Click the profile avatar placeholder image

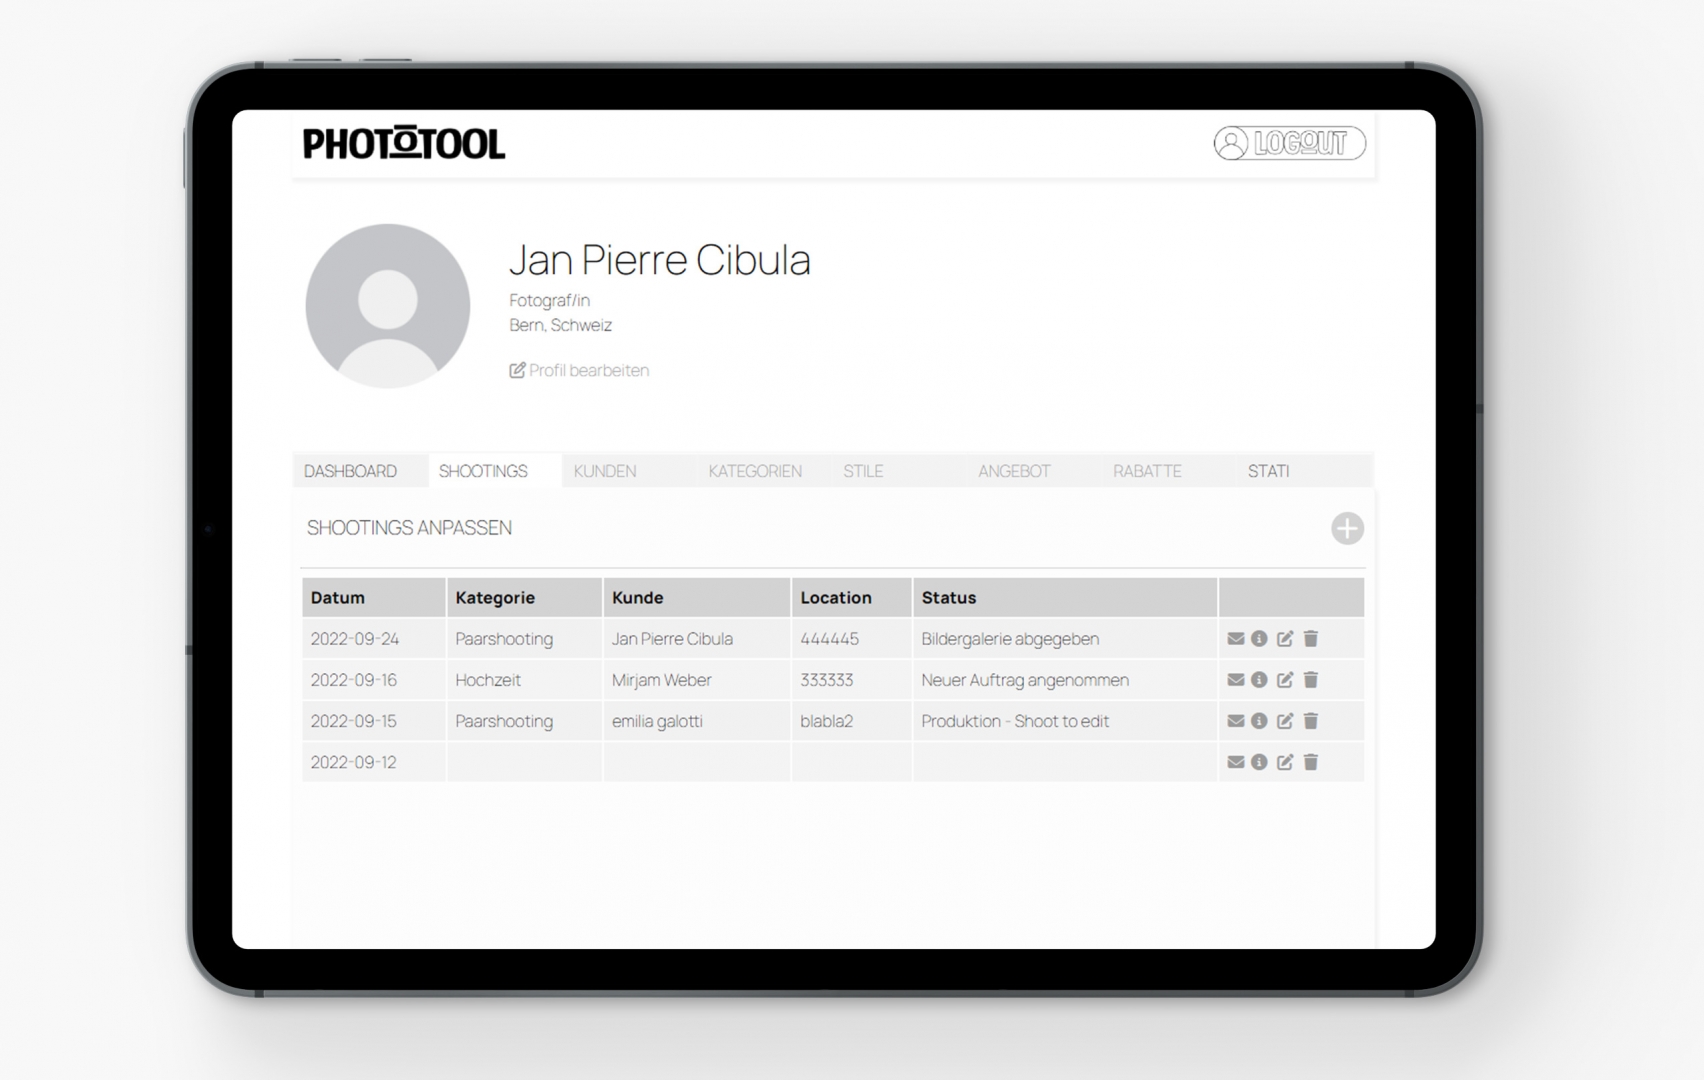click(388, 306)
